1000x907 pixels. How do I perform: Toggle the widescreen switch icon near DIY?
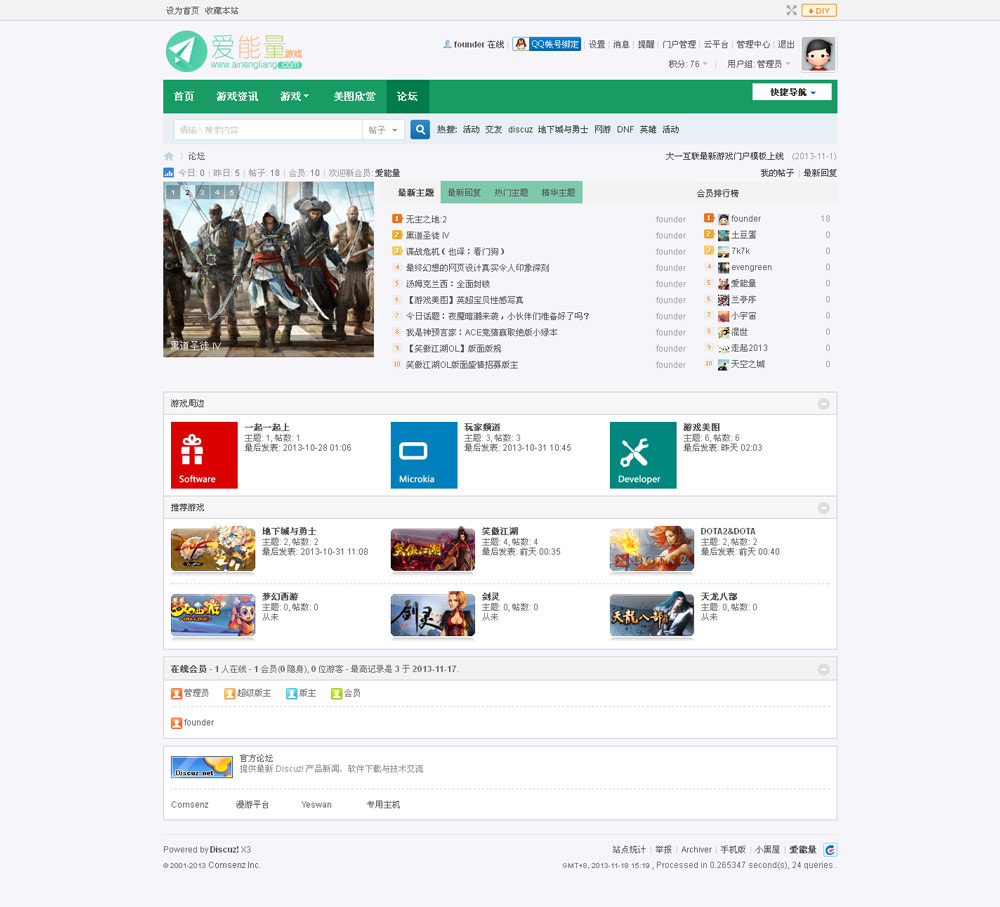click(791, 10)
